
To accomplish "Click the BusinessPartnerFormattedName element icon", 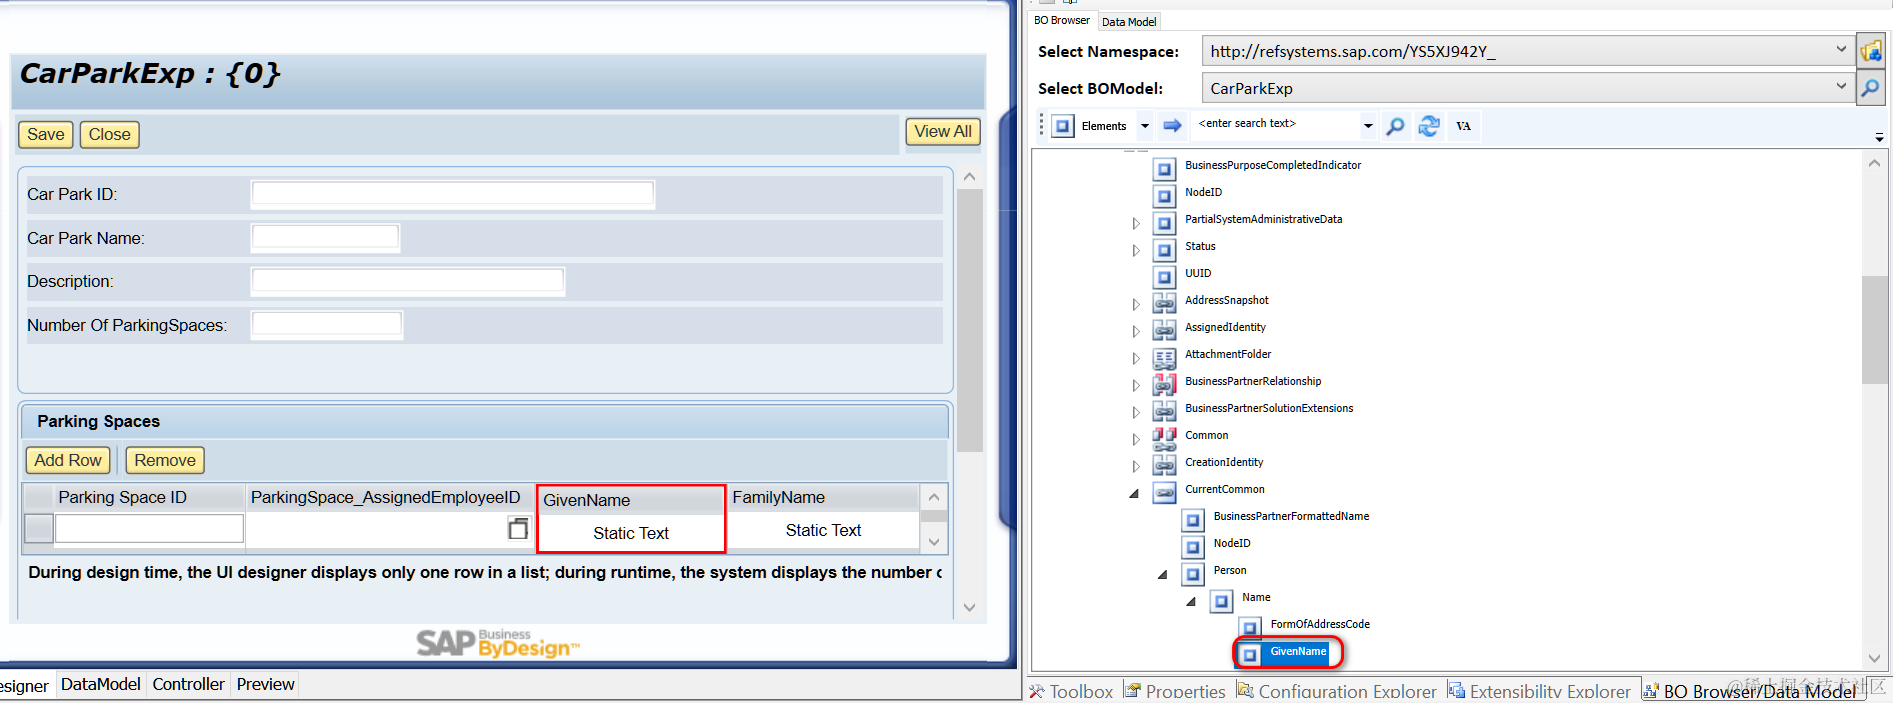I will tap(1193, 520).
